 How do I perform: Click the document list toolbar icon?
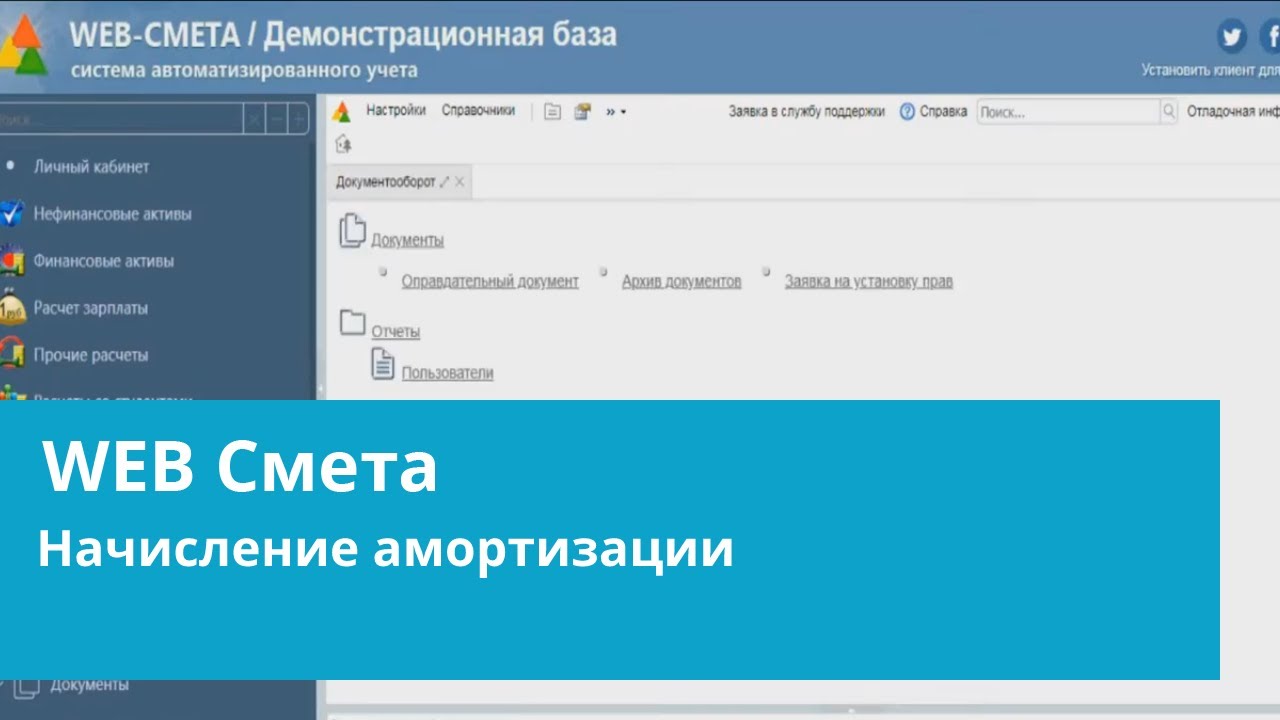point(552,111)
